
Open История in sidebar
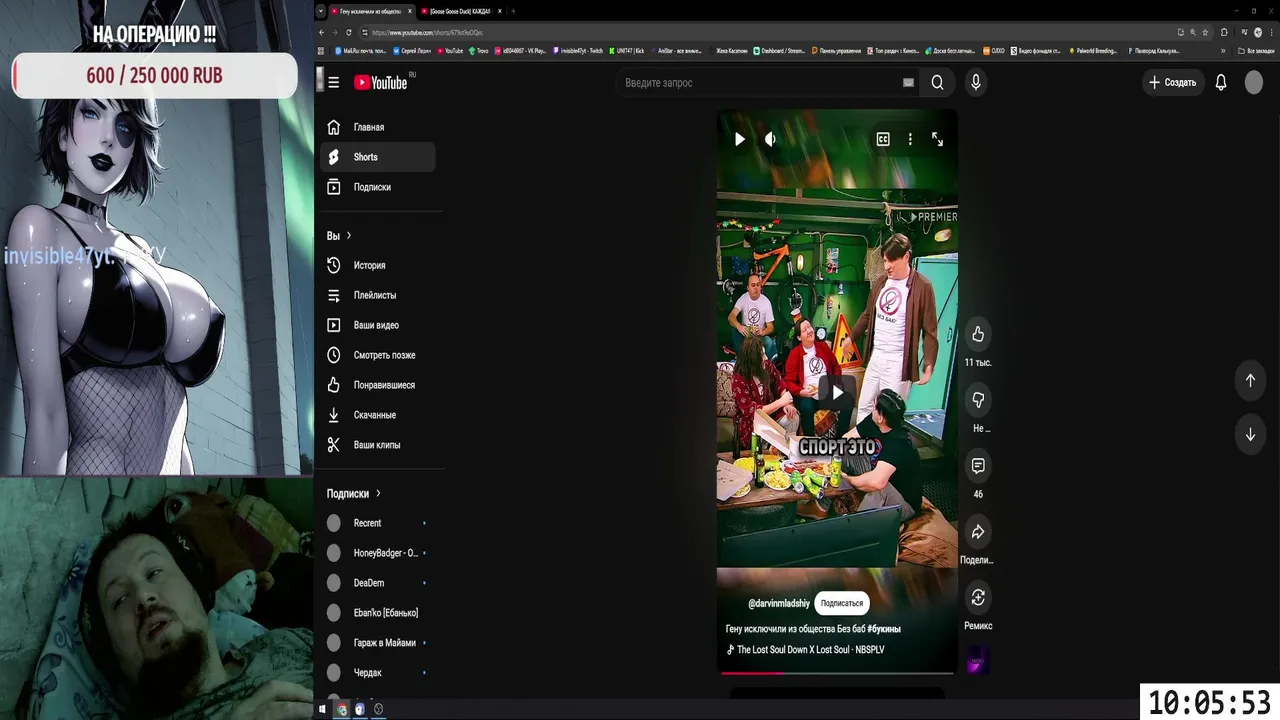click(378, 265)
